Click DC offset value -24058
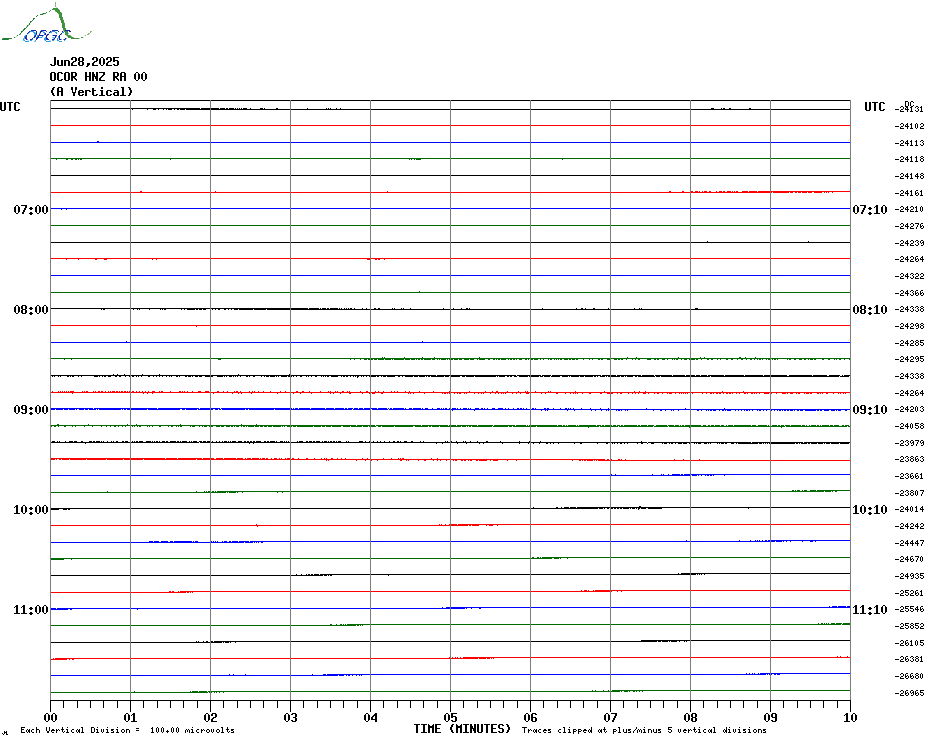 coord(909,426)
